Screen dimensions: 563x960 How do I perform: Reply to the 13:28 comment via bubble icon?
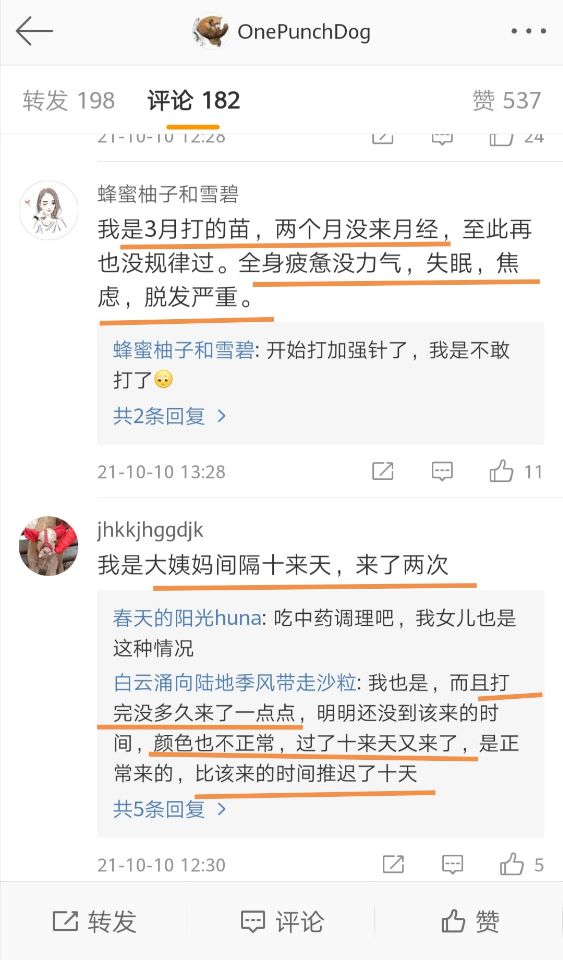coord(442,471)
